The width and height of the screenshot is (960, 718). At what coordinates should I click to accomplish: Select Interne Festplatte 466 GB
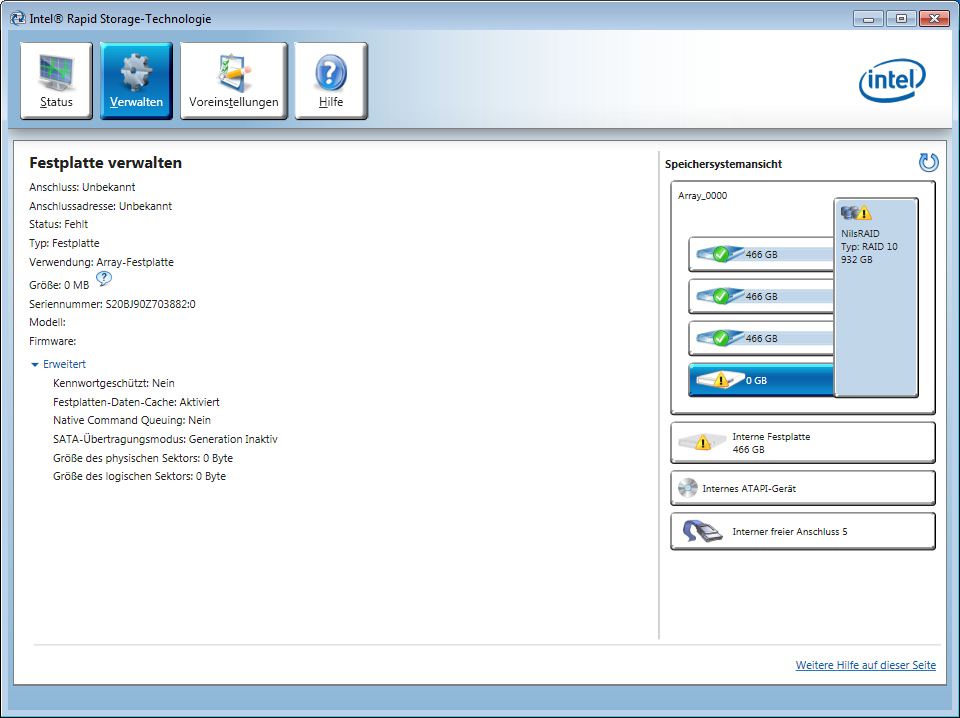tap(803, 443)
